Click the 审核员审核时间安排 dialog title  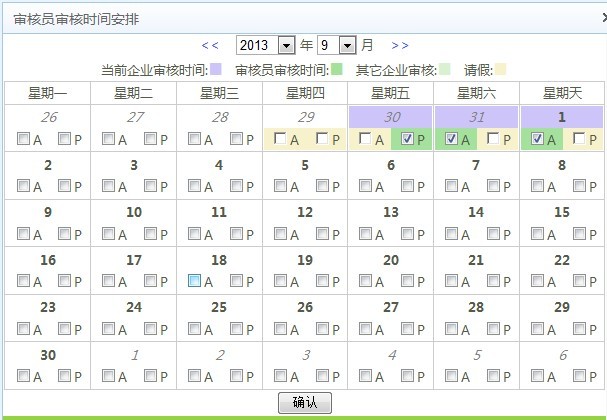[x=76, y=19]
